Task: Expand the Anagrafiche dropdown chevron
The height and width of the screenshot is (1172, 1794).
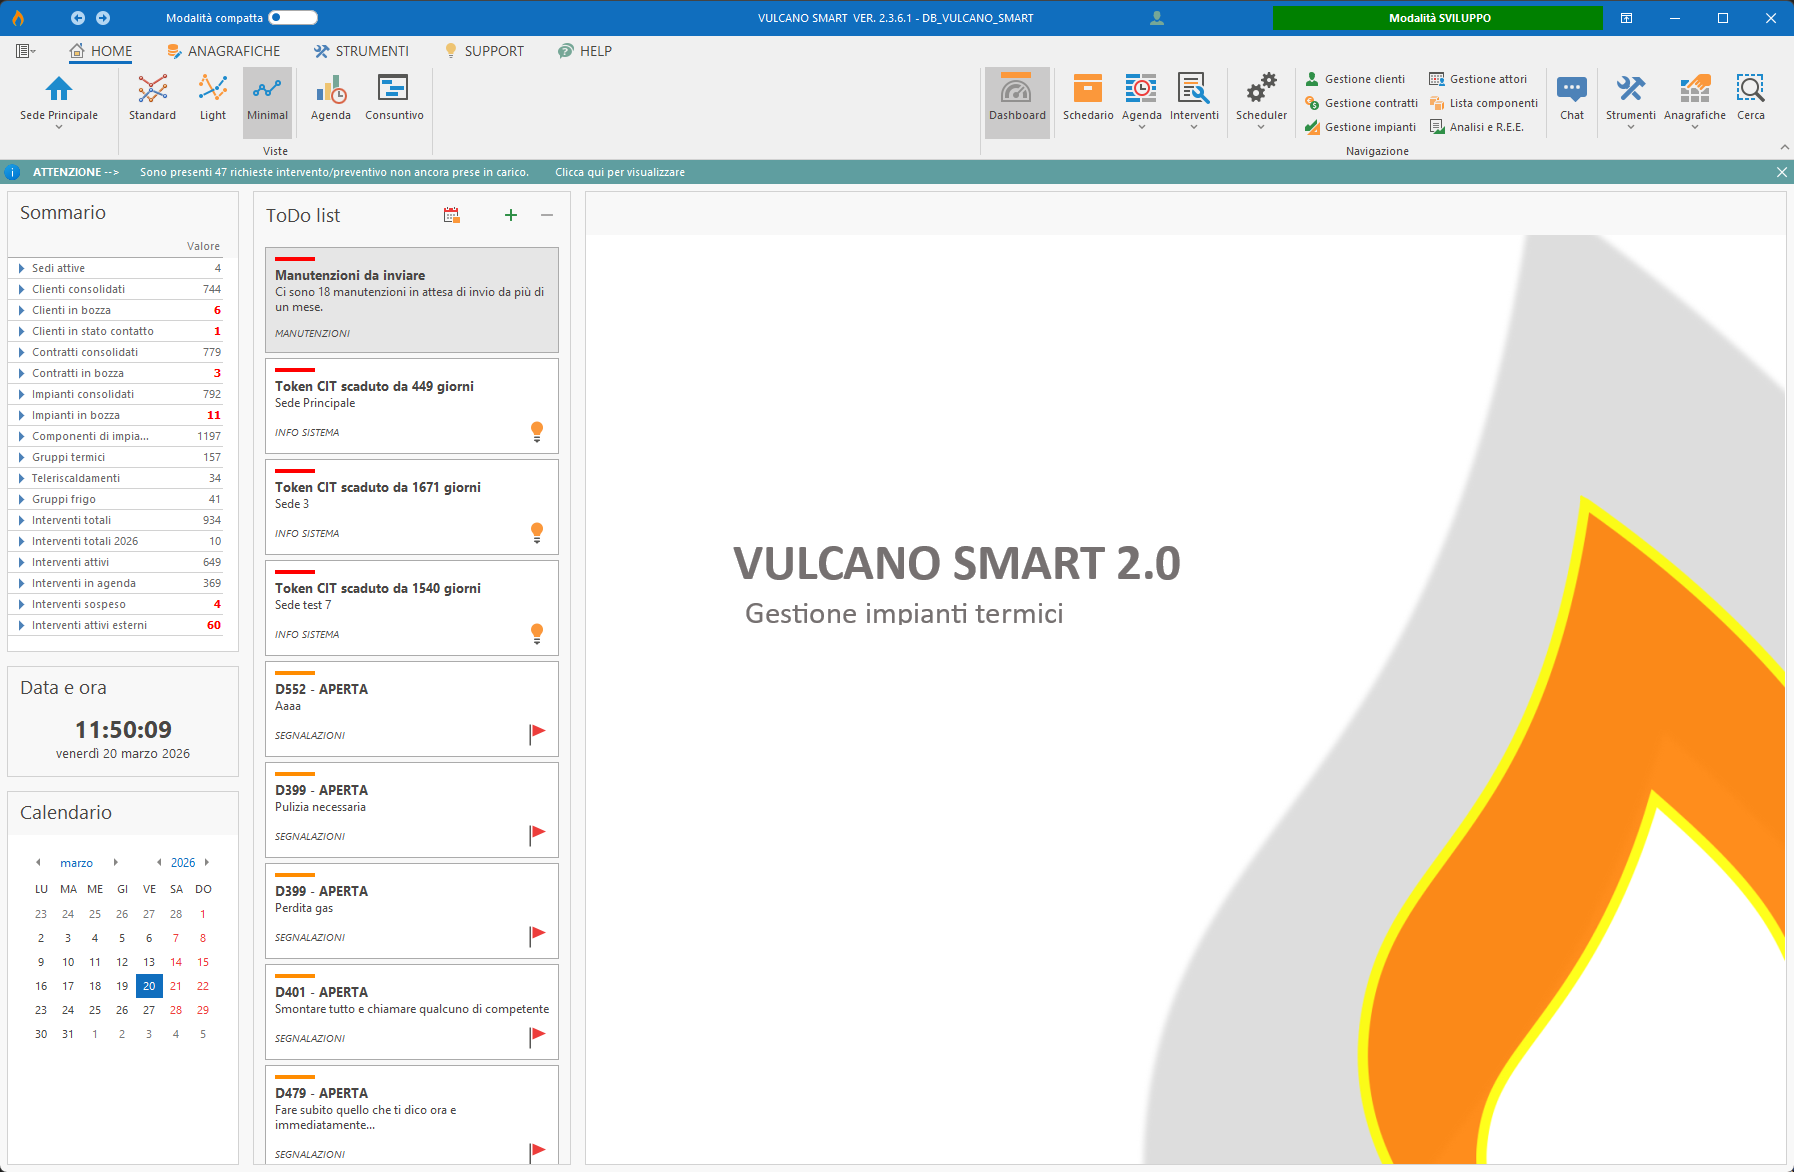Action: [x=1694, y=127]
